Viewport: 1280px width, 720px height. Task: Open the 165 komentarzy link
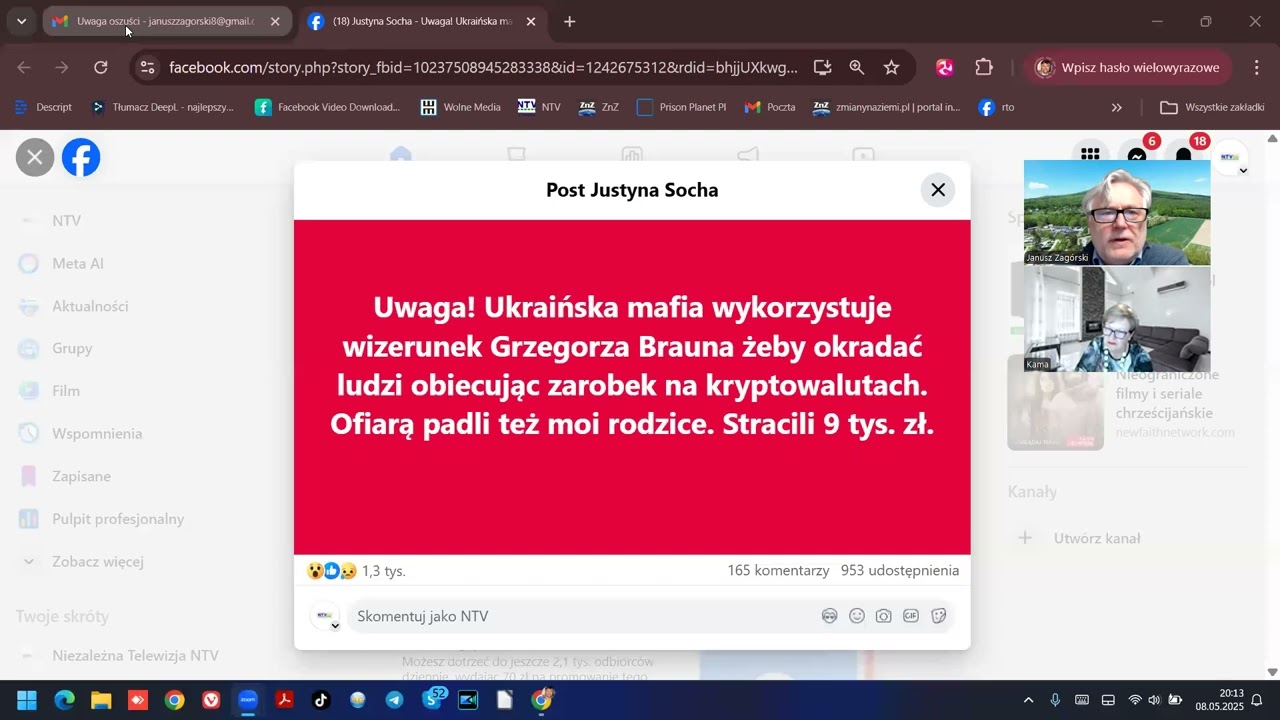778,570
